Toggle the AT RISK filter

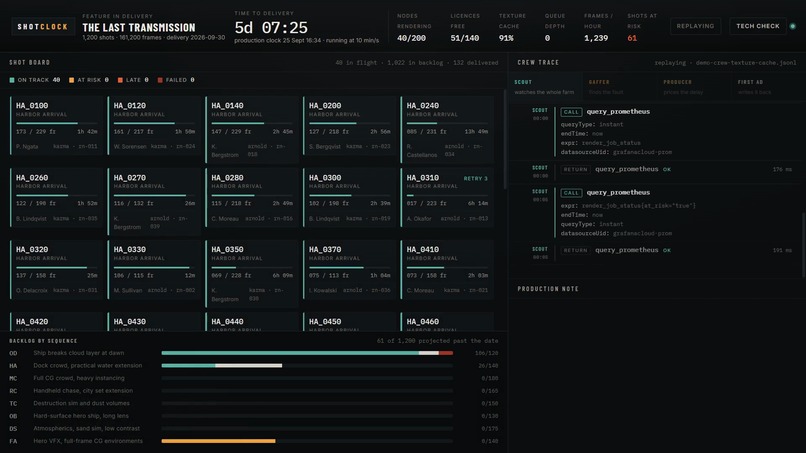89,80
